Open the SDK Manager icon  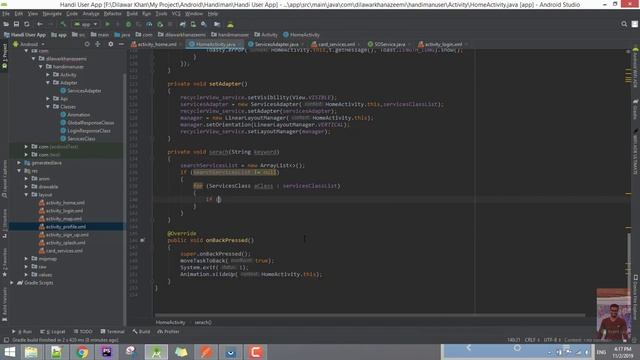coord(204,24)
